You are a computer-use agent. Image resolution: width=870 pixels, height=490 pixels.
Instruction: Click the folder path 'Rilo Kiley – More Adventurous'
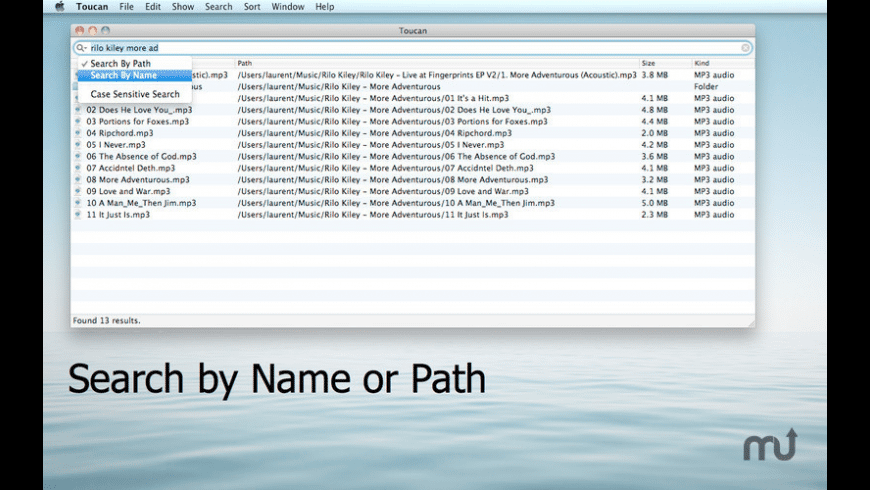tap(339, 87)
